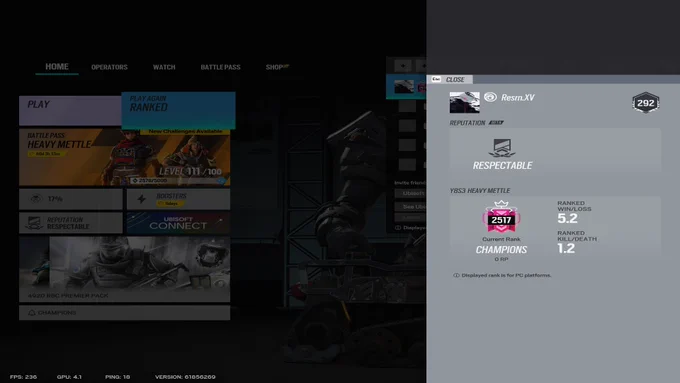Screen dimensions: 680x383
Task: Click the level 292 badge
Action: (645, 103)
